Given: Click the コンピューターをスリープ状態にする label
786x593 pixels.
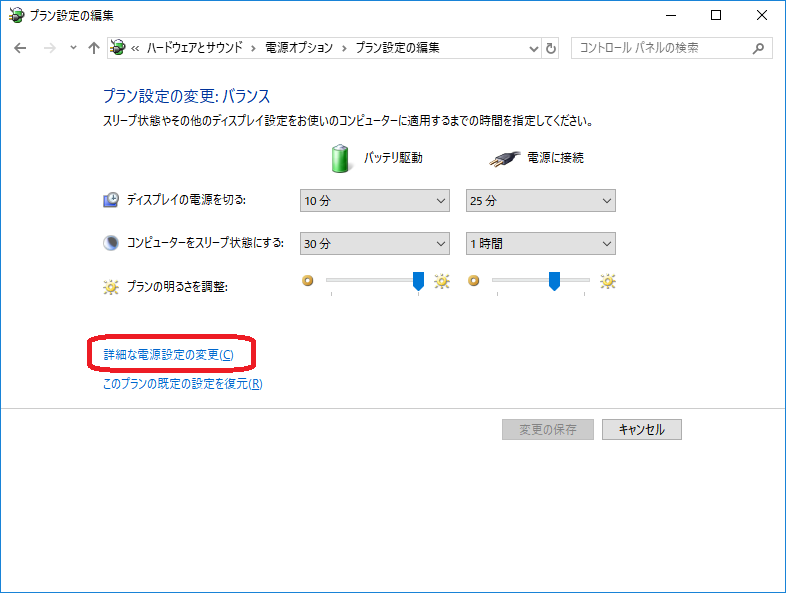Looking at the screenshot, I should pyautogui.click(x=205, y=243).
